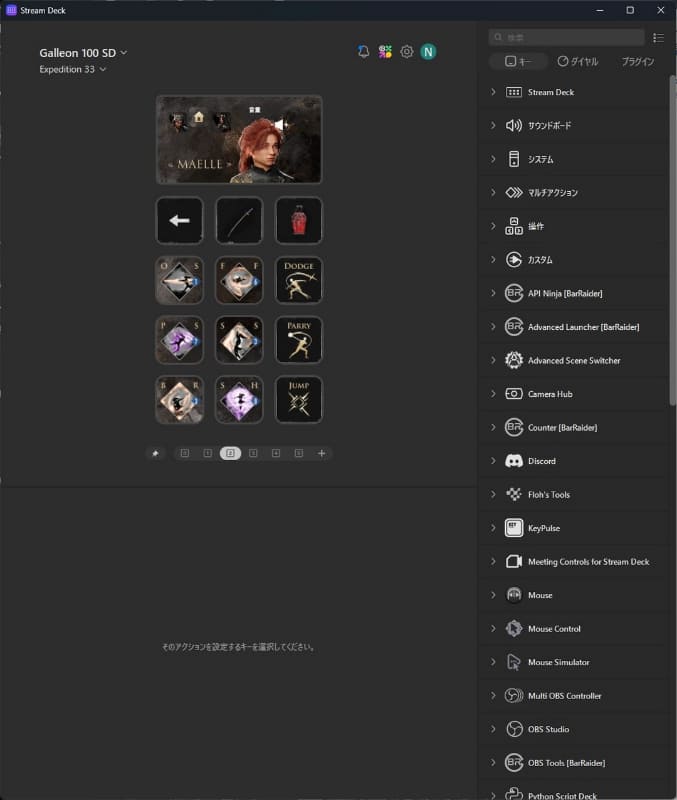The image size is (677, 800).
Task: Select the skill key labeled F F
Action: (239, 280)
